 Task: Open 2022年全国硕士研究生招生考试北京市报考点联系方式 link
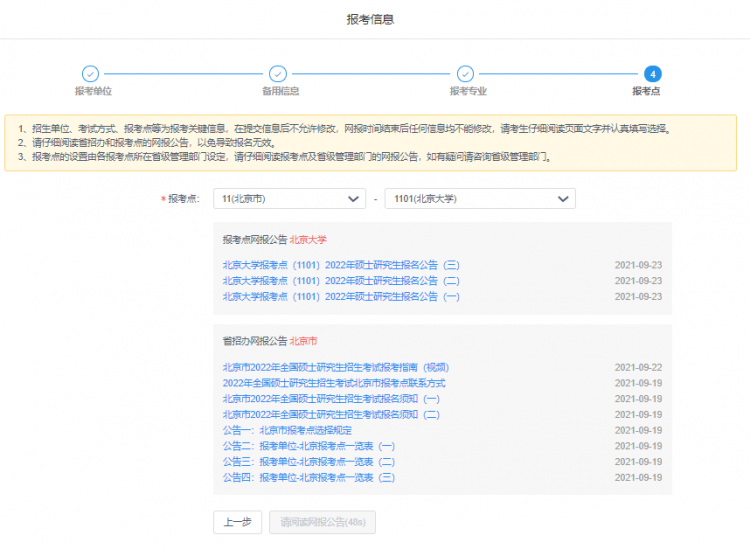[x=334, y=383]
